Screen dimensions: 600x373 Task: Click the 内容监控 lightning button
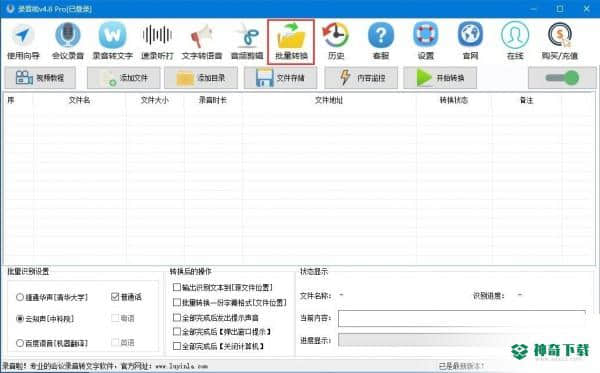361,78
